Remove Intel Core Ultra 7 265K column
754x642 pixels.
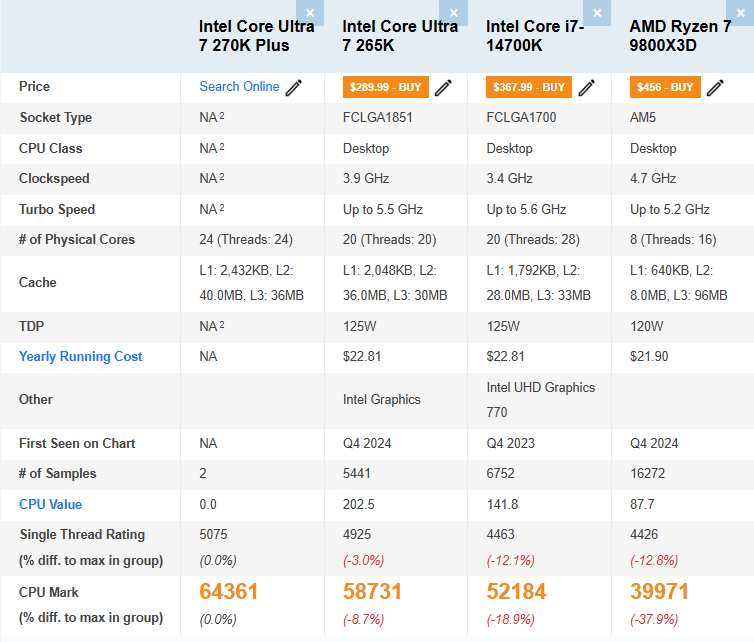[x=454, y=13]
